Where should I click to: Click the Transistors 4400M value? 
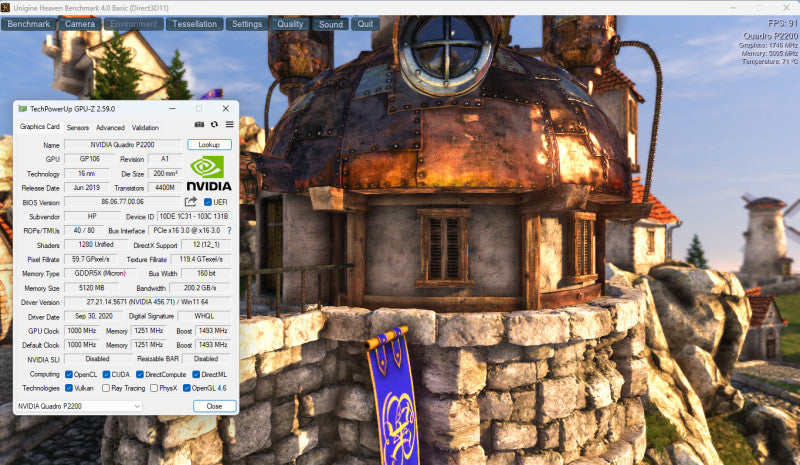(x=165, y=188)
